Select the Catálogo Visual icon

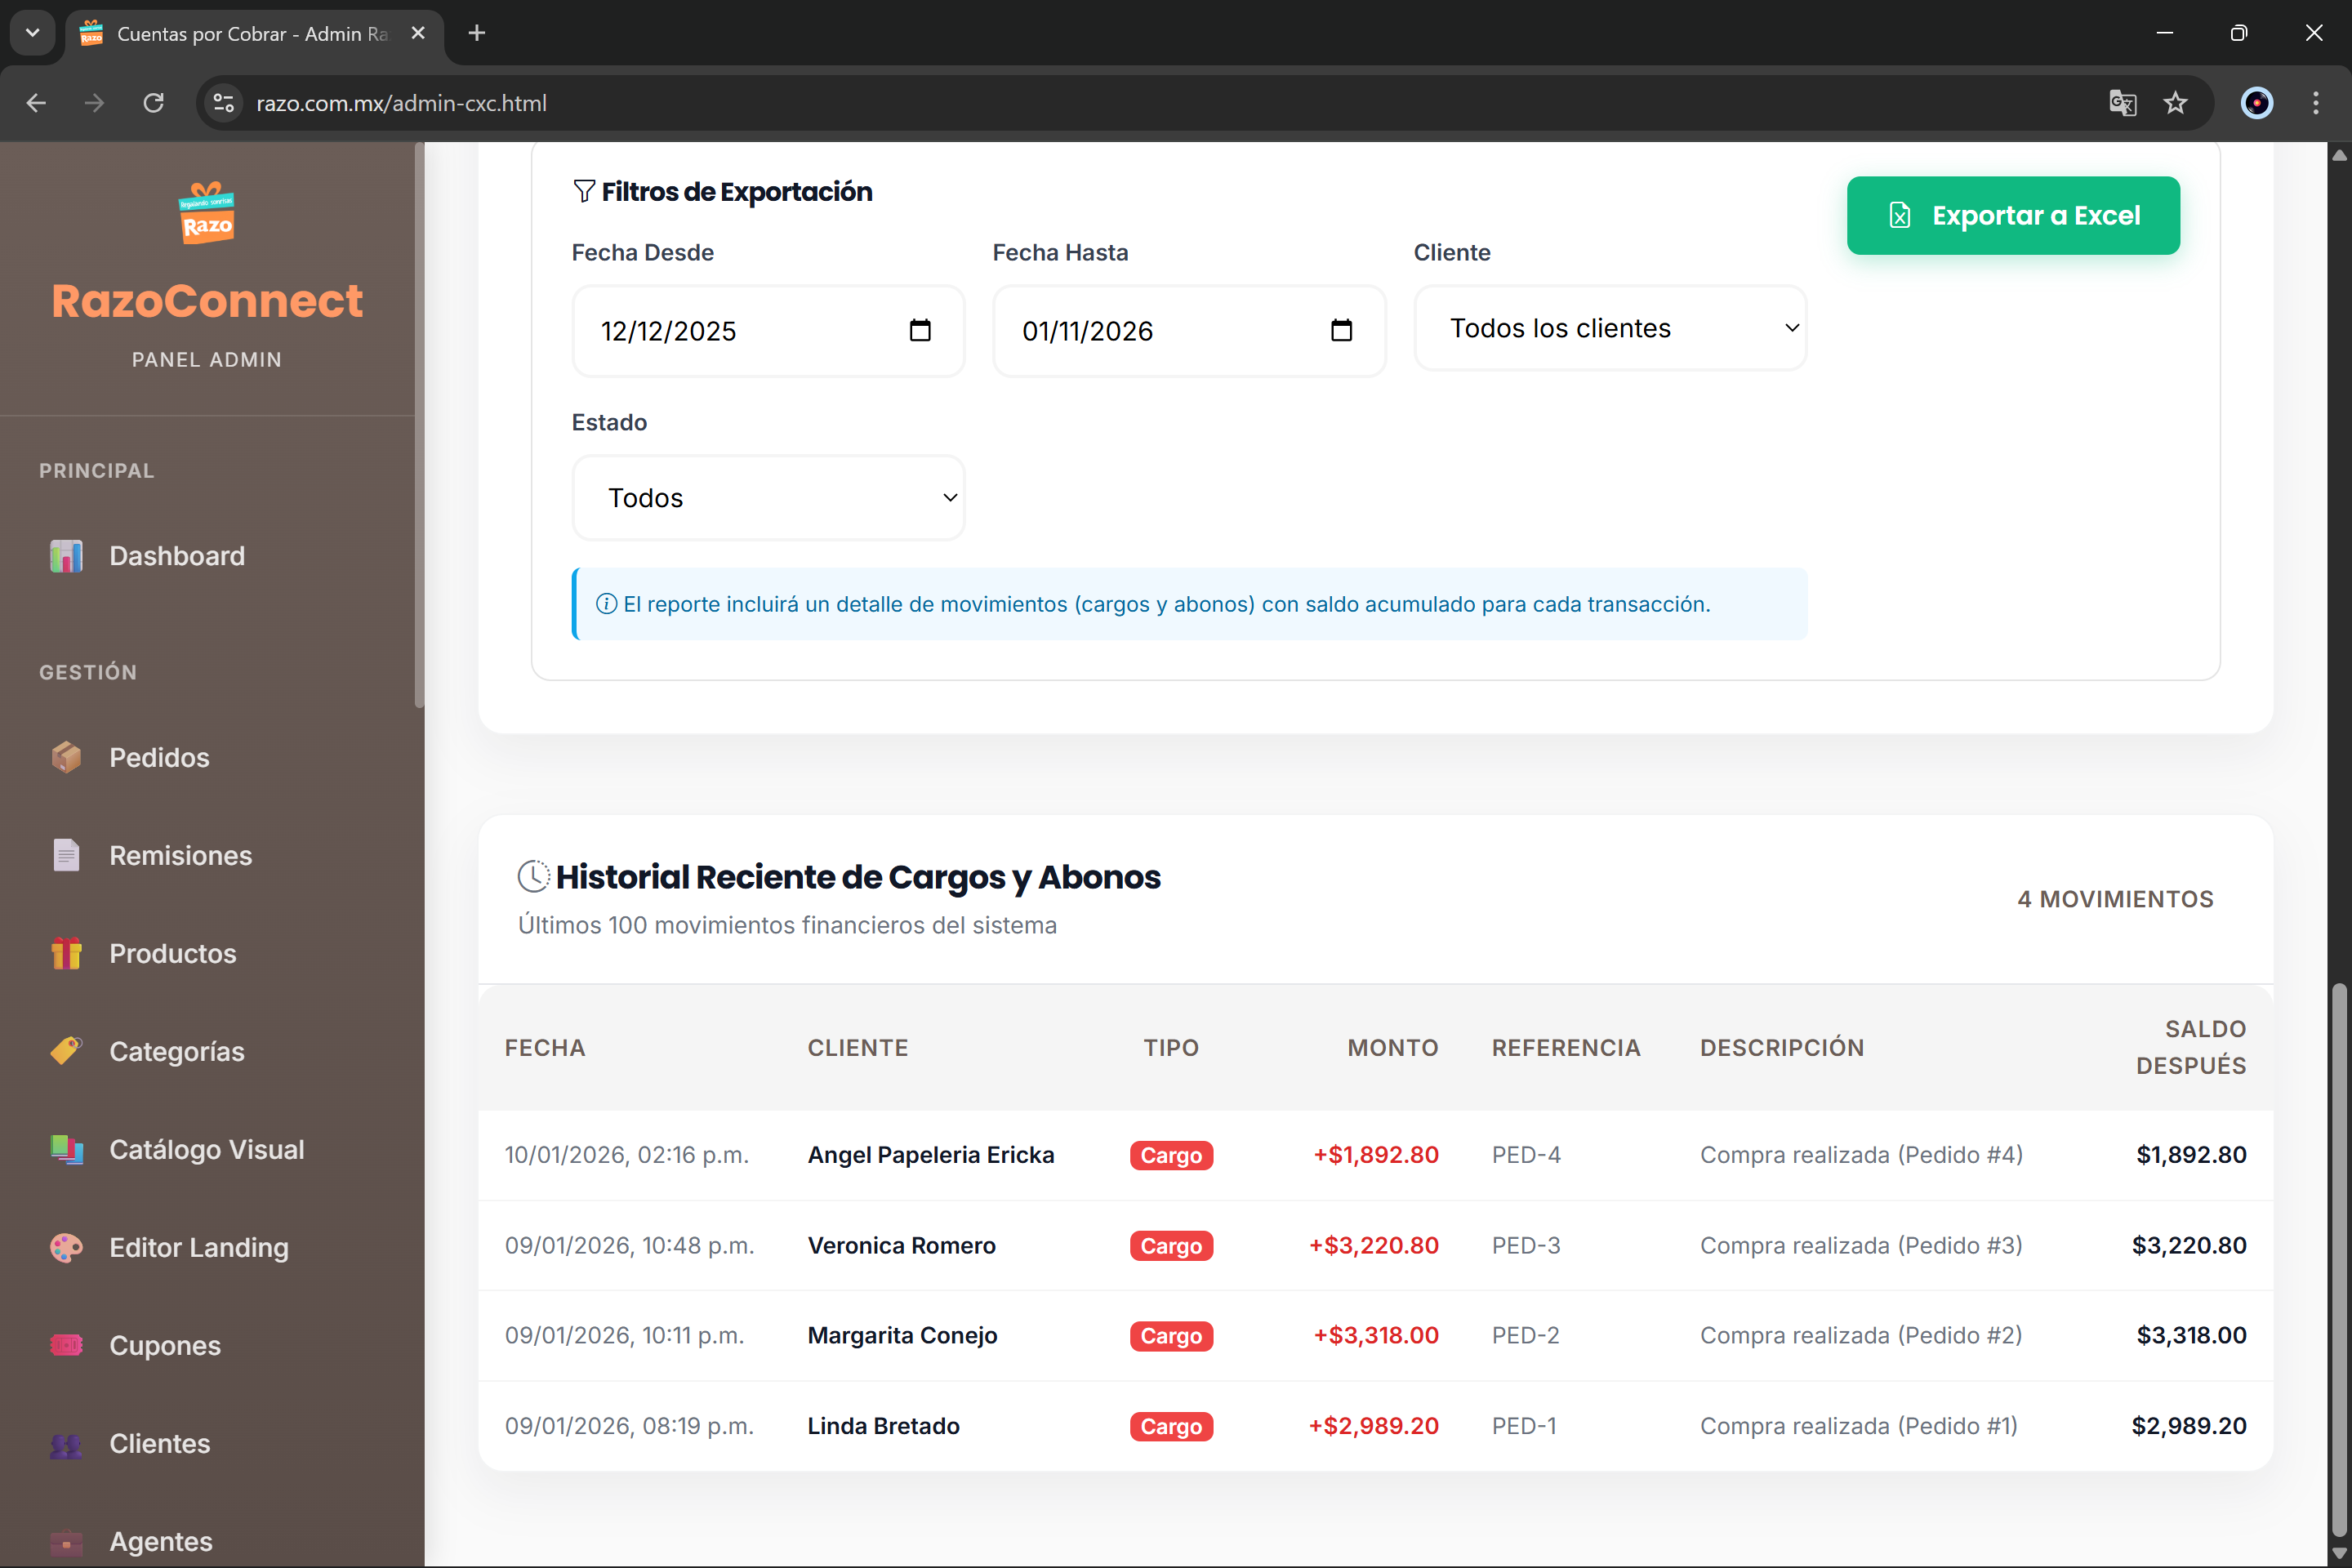click(x=66, y=1149)
